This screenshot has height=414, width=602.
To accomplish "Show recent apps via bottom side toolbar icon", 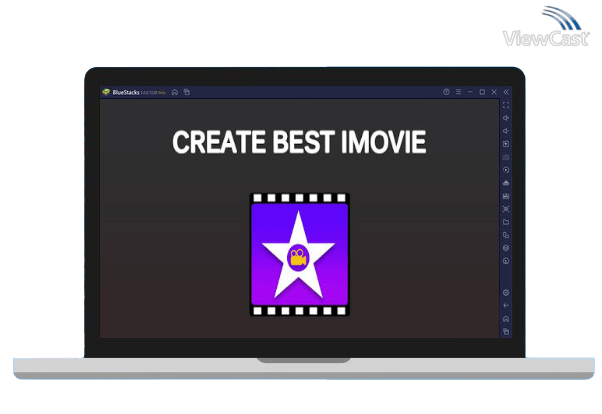I will pyautogui.click(x=506, y=331).
